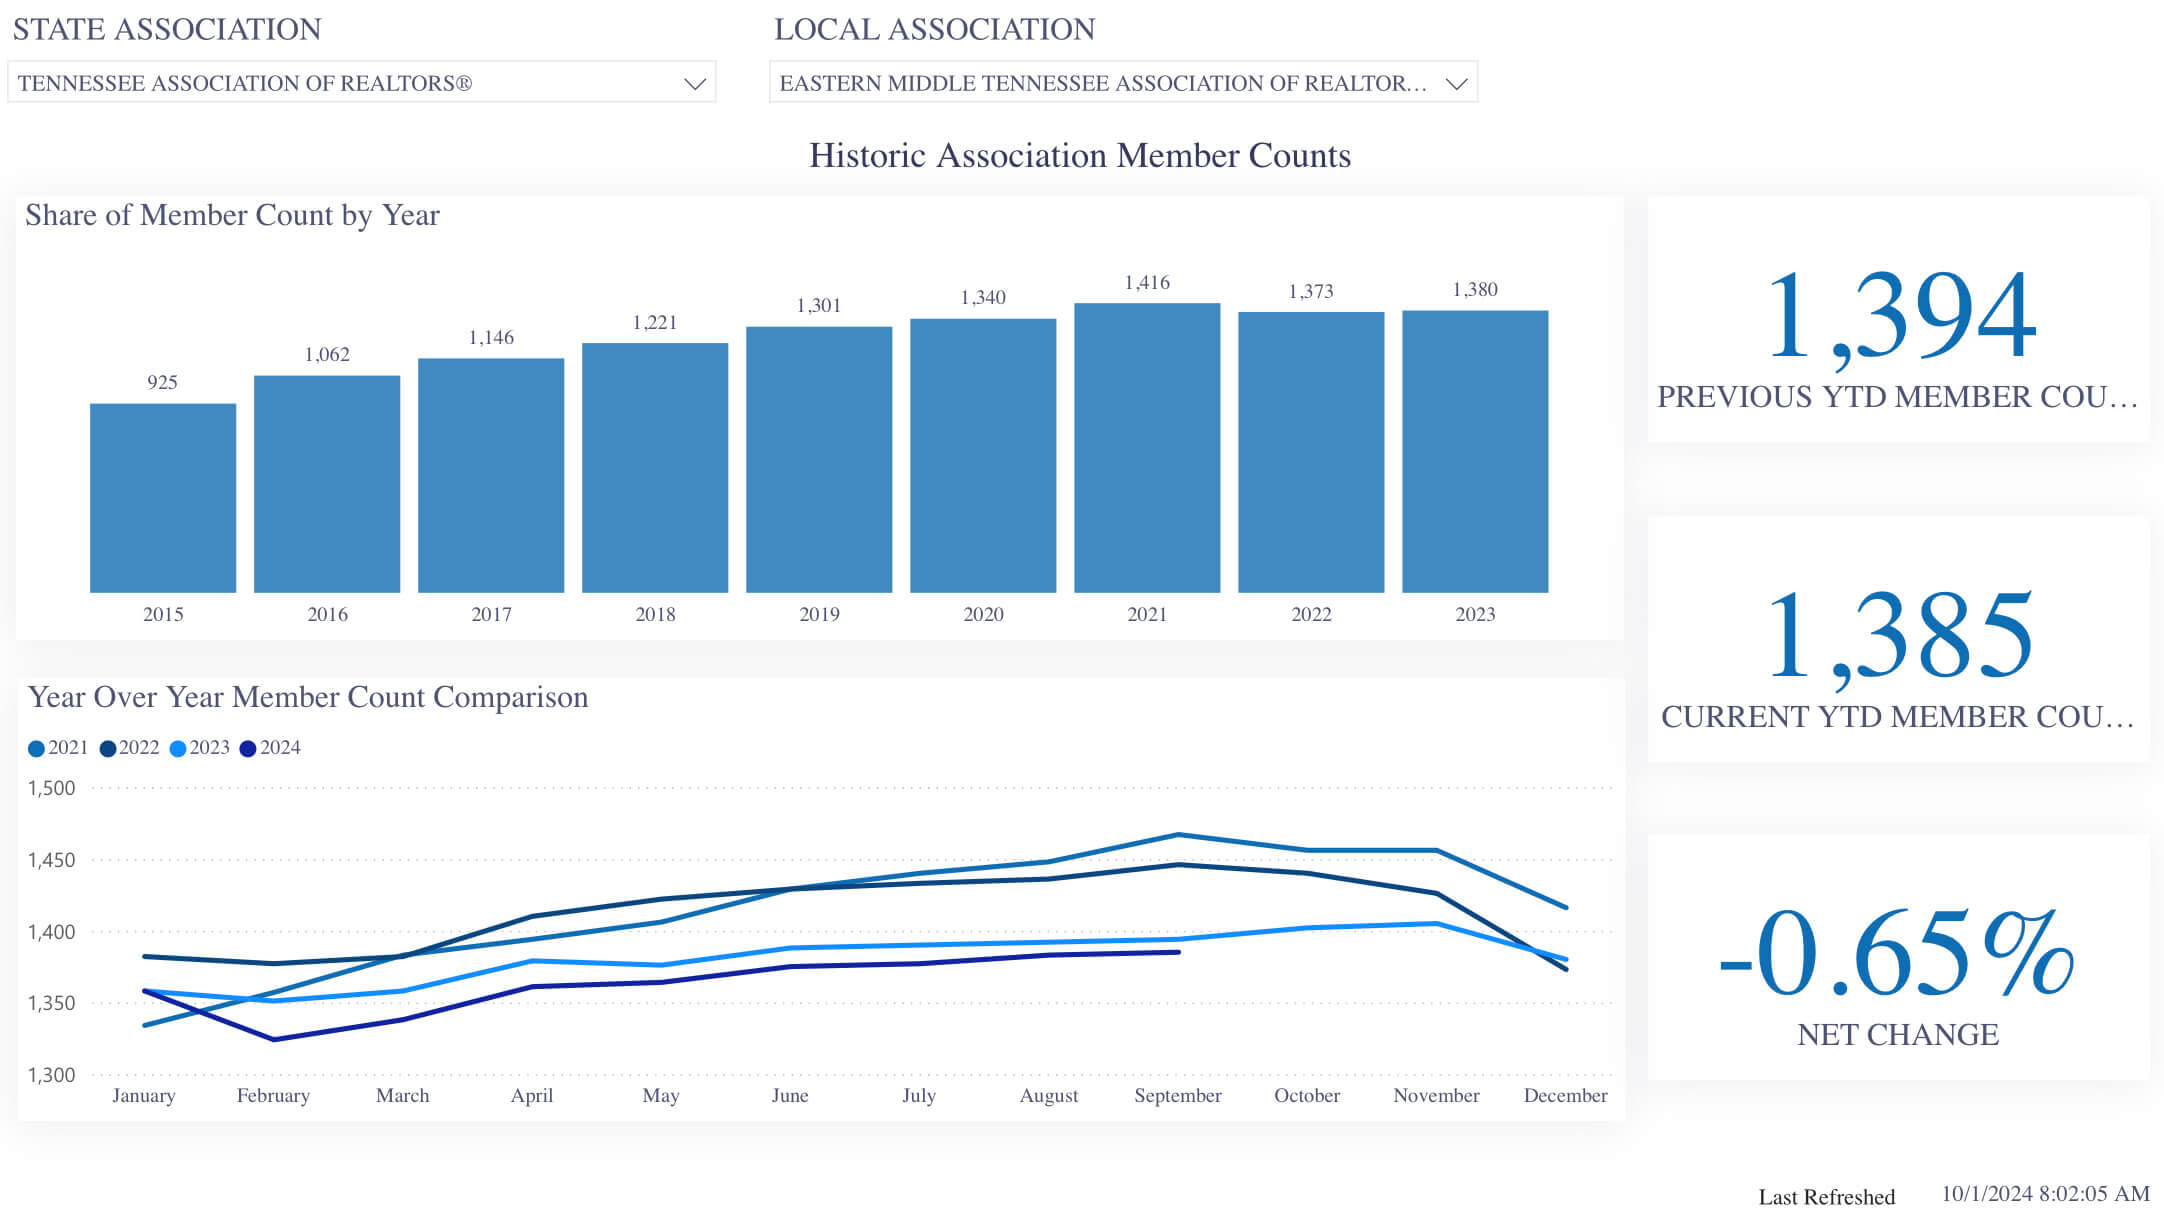
Task: Click Year Over Year Member Count Comparison title
Action: pyautogui.click(x=308, y=697)
